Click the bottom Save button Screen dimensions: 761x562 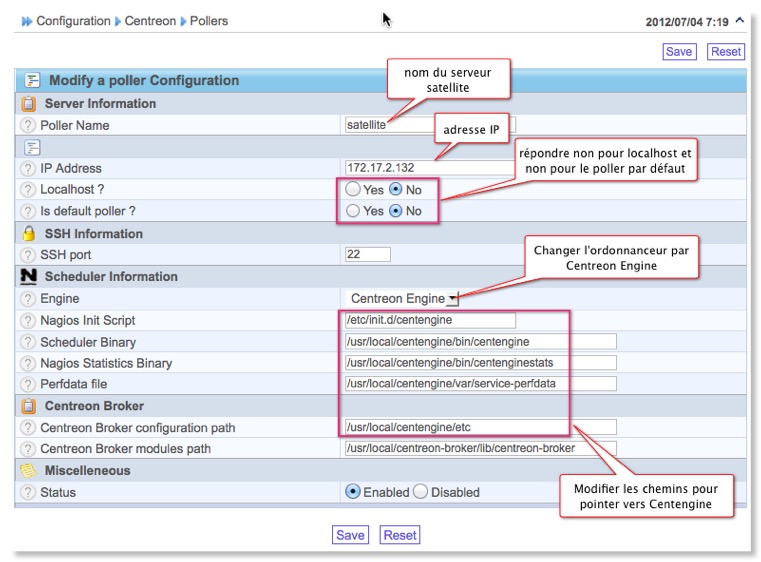[350, 535]
